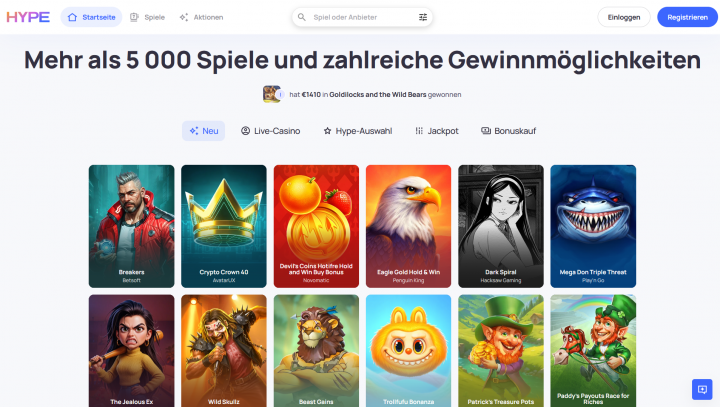Click the Einloggen button
Screen dimensions: 720x407
pos(624,17)
